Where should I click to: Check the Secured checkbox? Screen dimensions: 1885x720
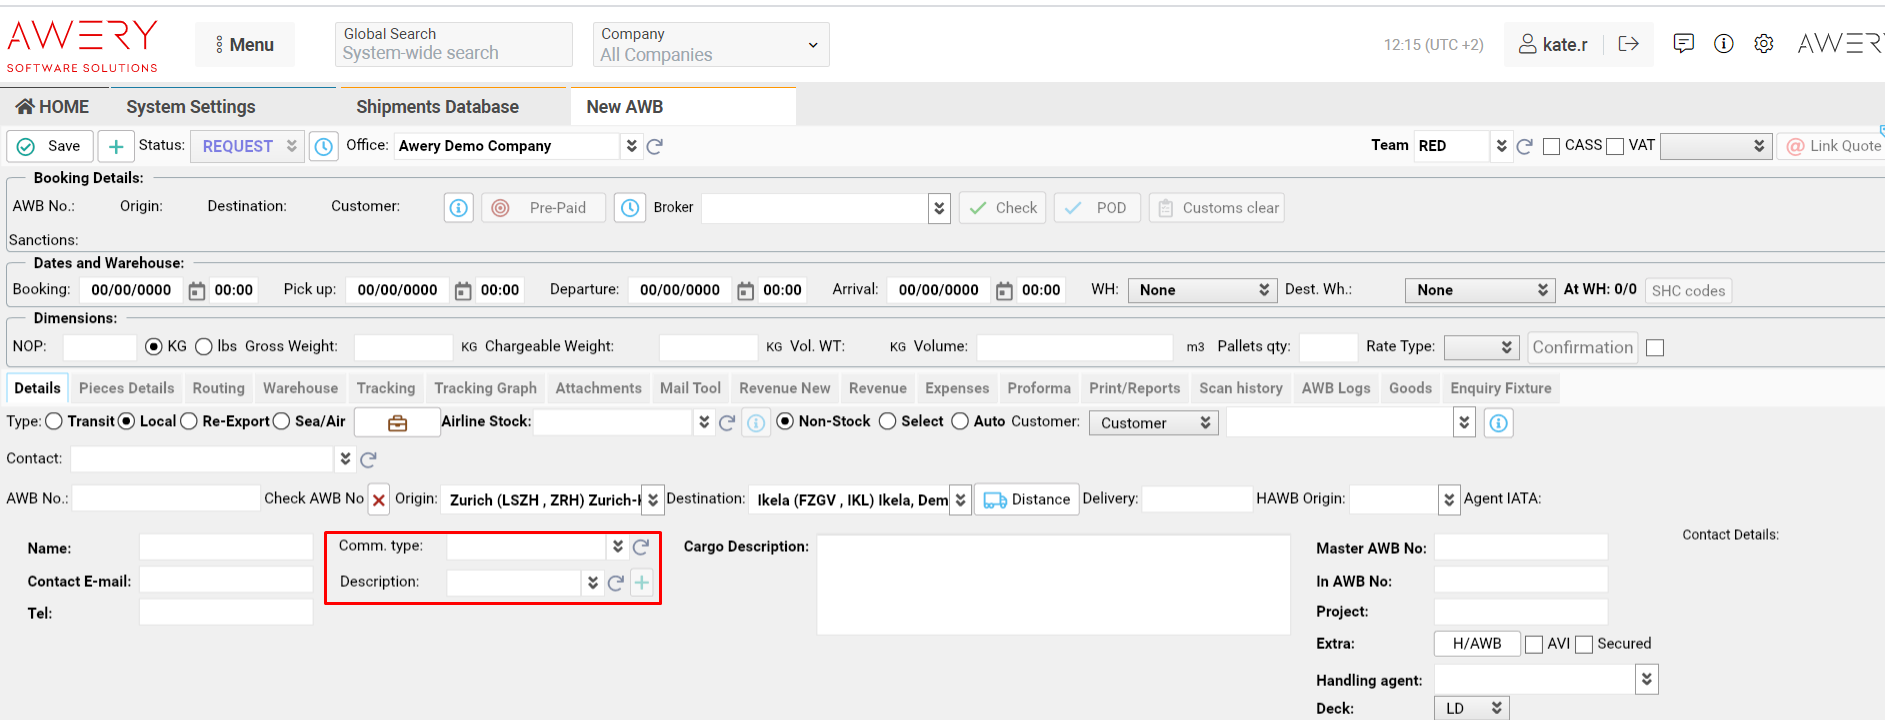coord(1584,645)
